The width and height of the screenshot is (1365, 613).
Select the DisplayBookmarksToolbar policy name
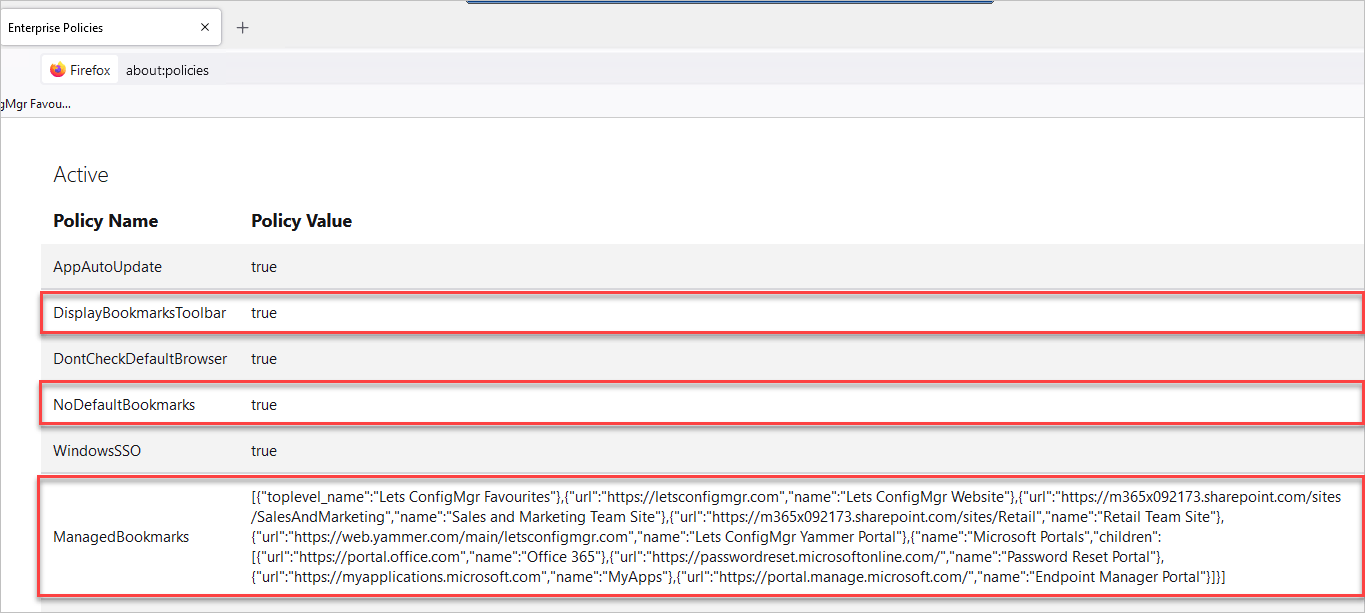pos(139,313)
